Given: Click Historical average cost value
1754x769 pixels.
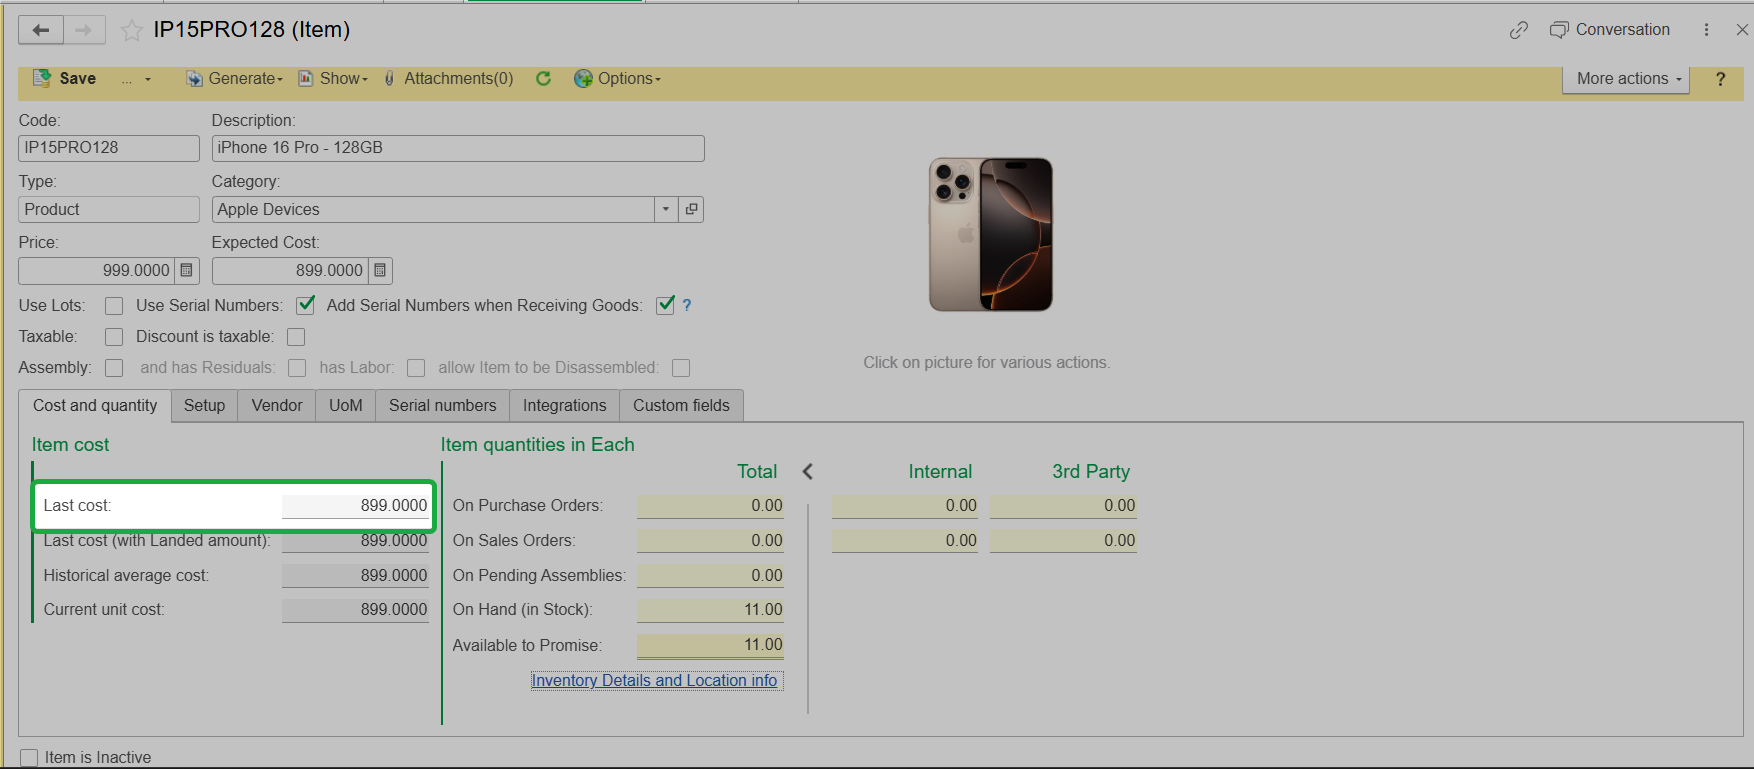Looking at the screenshot, I should pyautogui.click(x=355, y=576).
